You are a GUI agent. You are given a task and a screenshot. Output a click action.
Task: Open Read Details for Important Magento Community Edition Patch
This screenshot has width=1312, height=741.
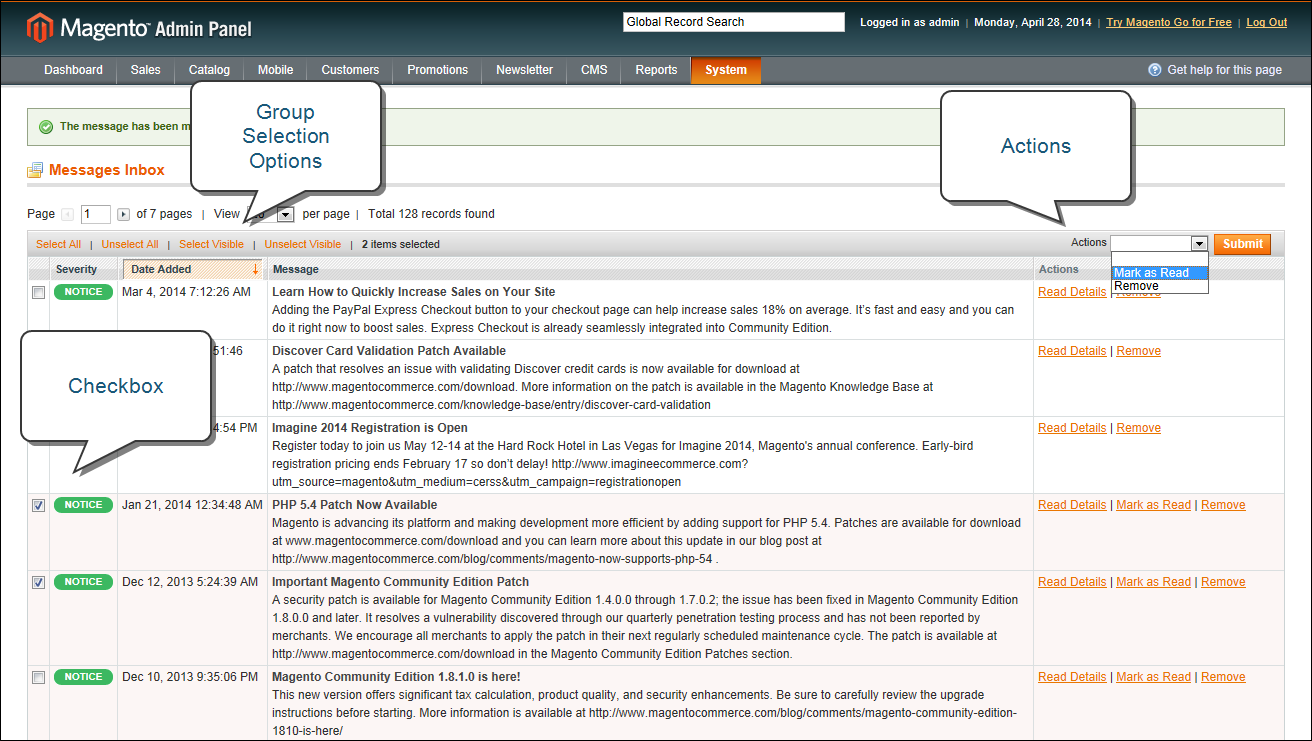tap(1072, 582)
